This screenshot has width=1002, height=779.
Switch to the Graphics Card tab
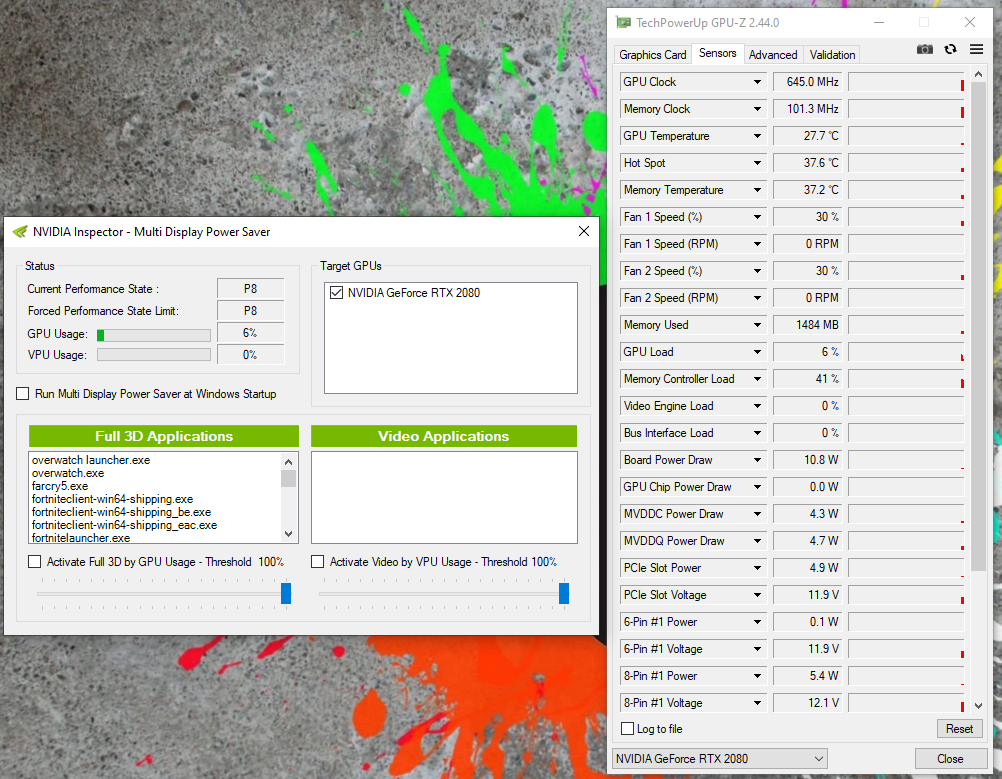point(652,54)
